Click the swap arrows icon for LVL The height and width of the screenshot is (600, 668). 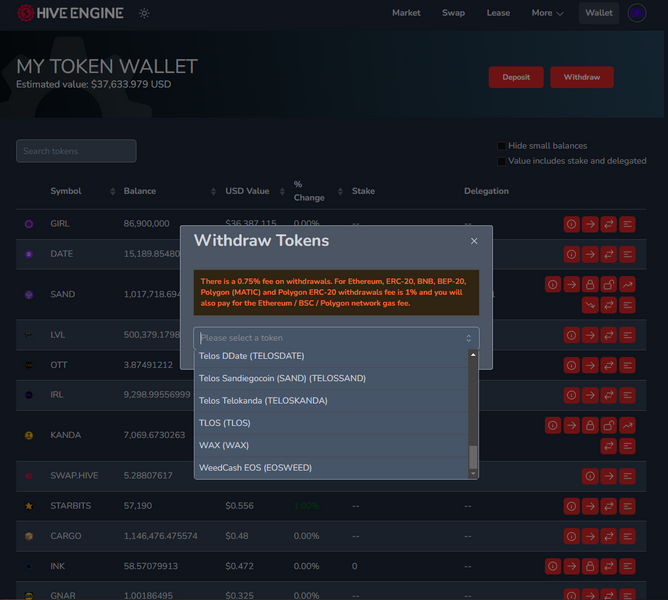click(x=609, y=335)
